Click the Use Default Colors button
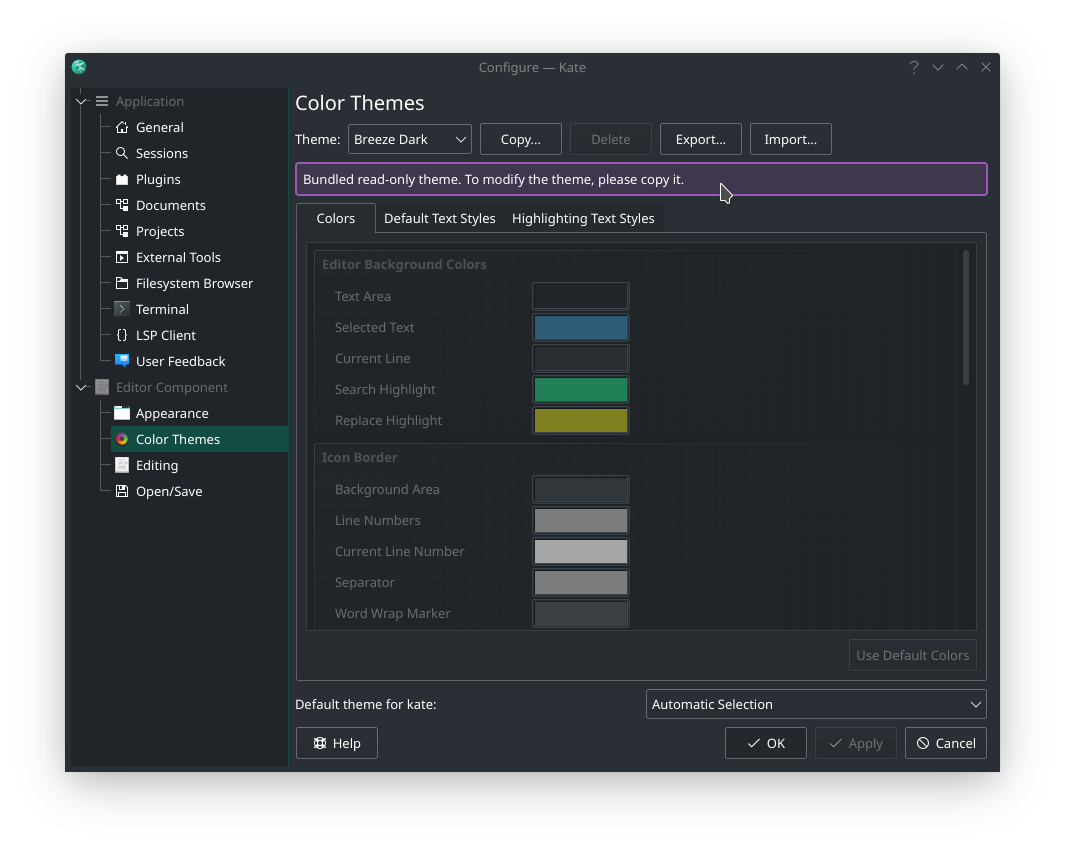Viewport: 1065px width, 849px height. click(x=912, y=655)
